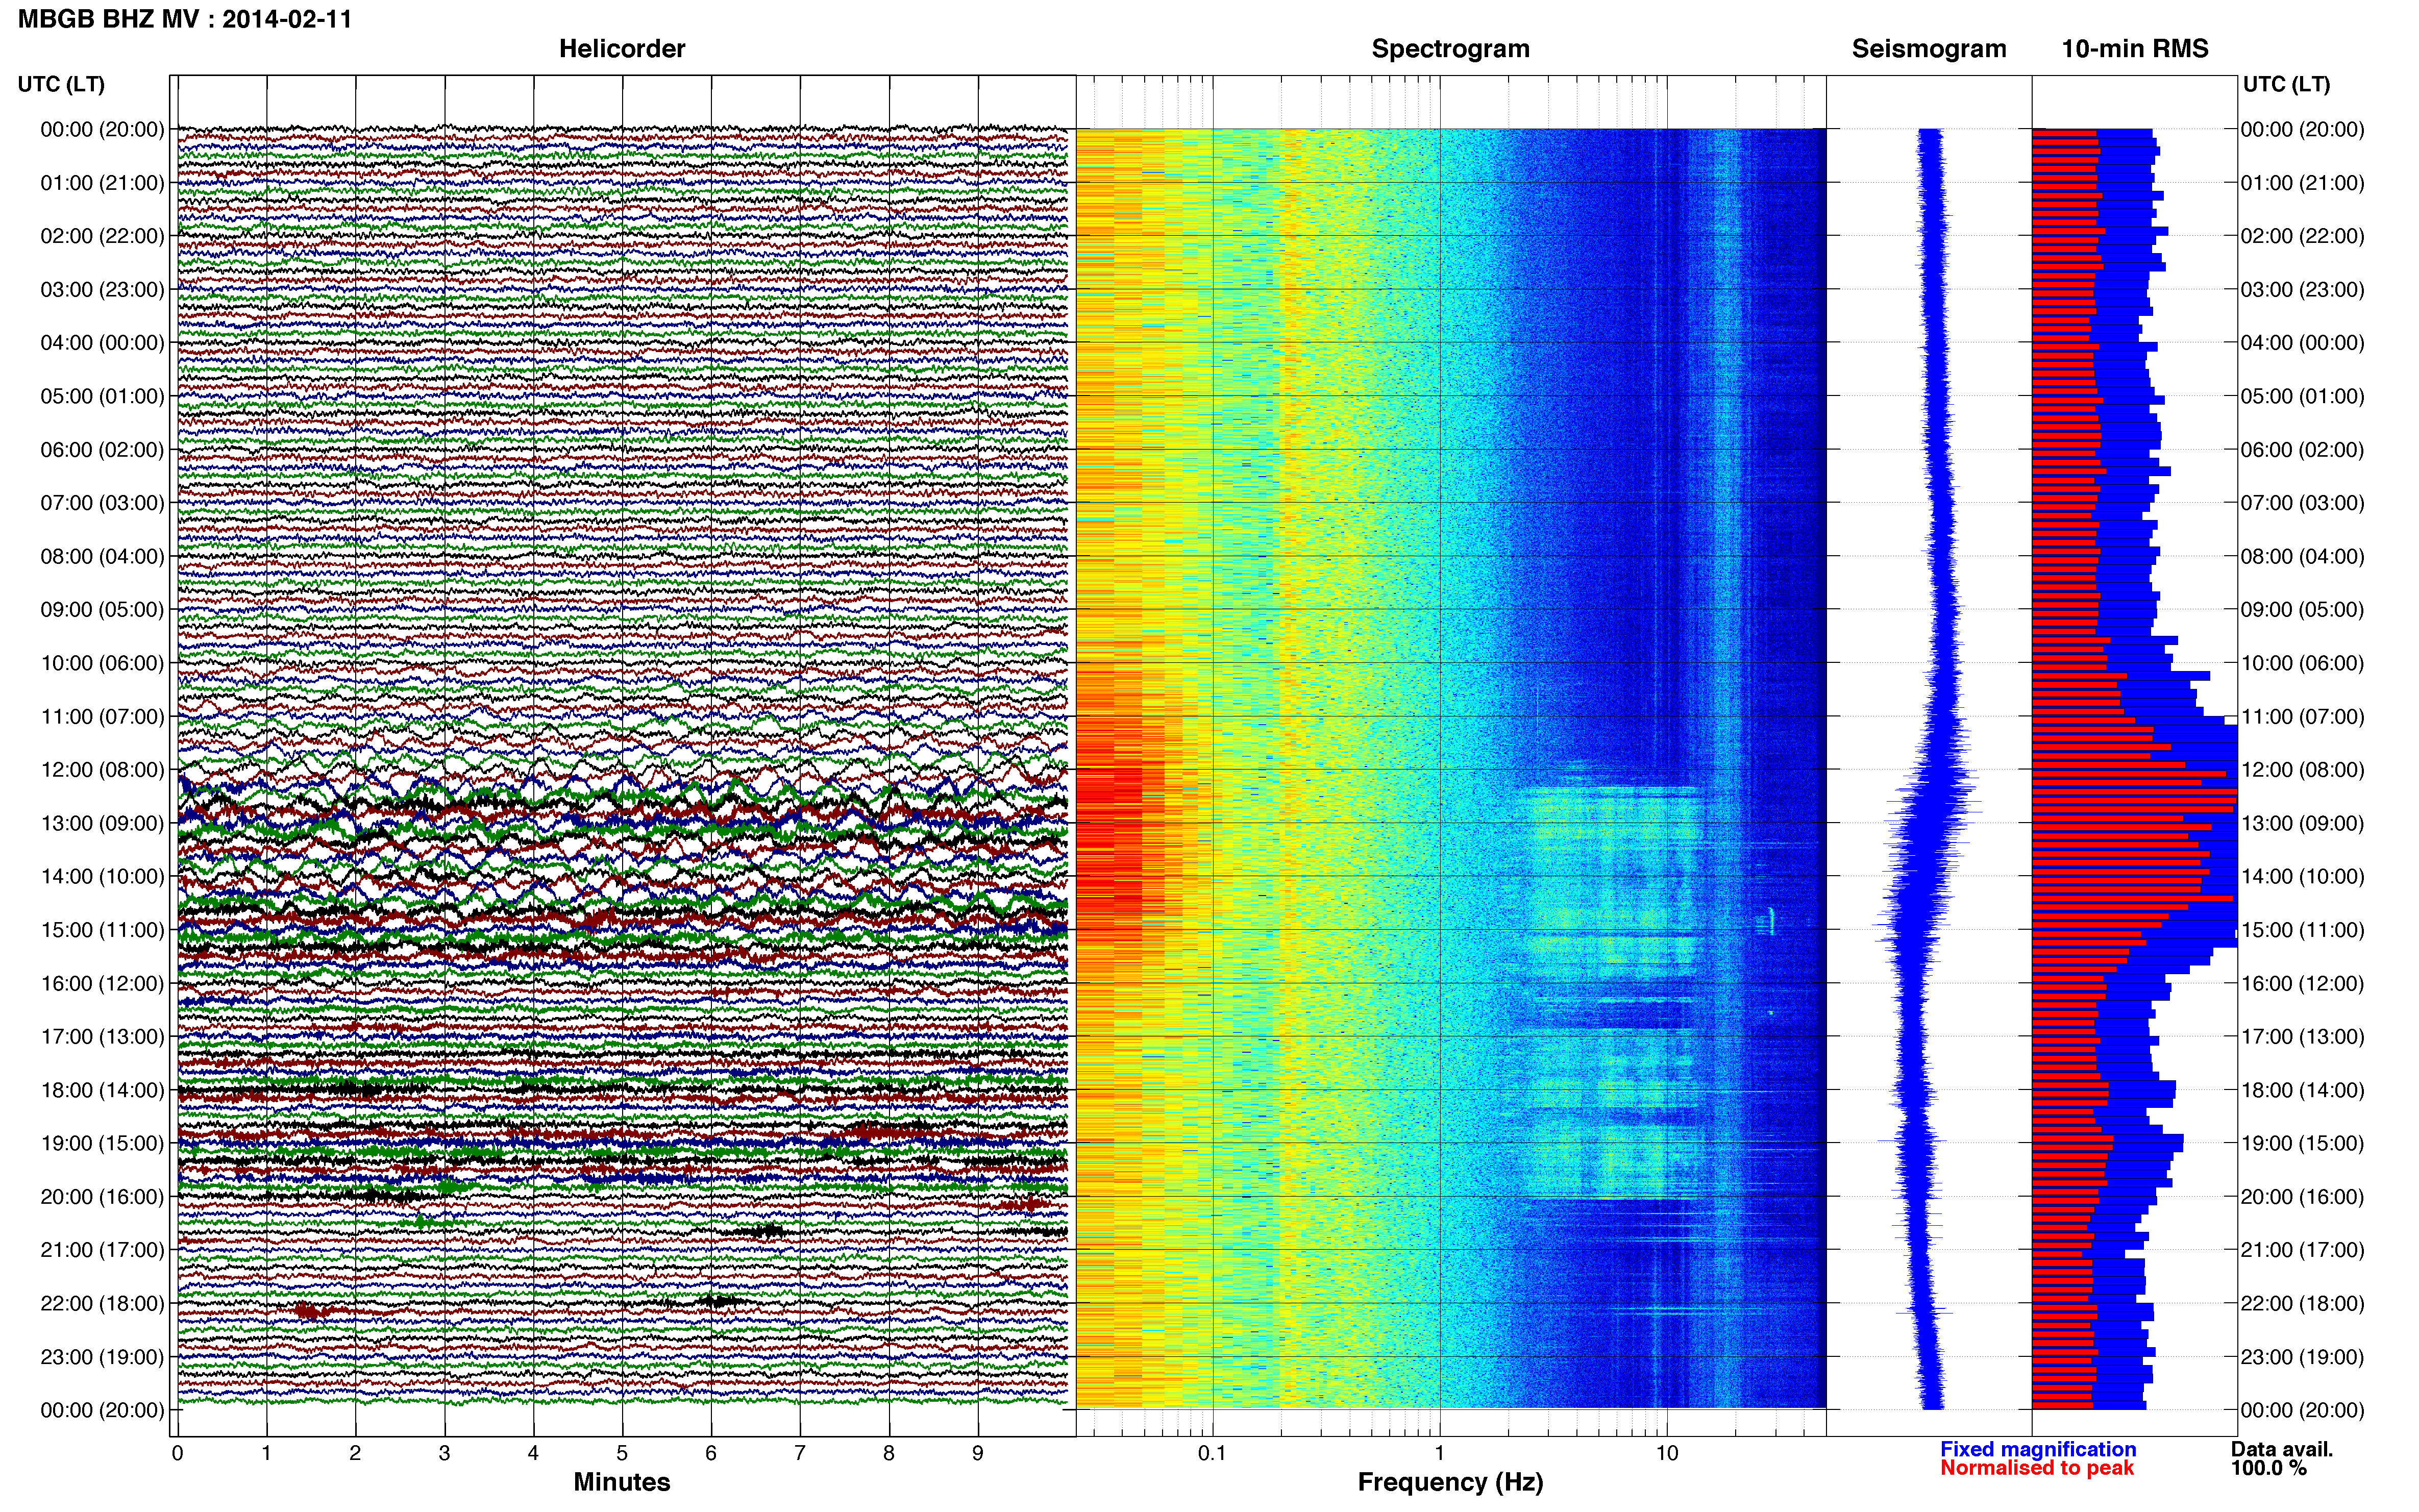Select '01:00 (21:00)' on the left time axis
Screen dimensions: 2419x1512
click(x=102, y=183)
